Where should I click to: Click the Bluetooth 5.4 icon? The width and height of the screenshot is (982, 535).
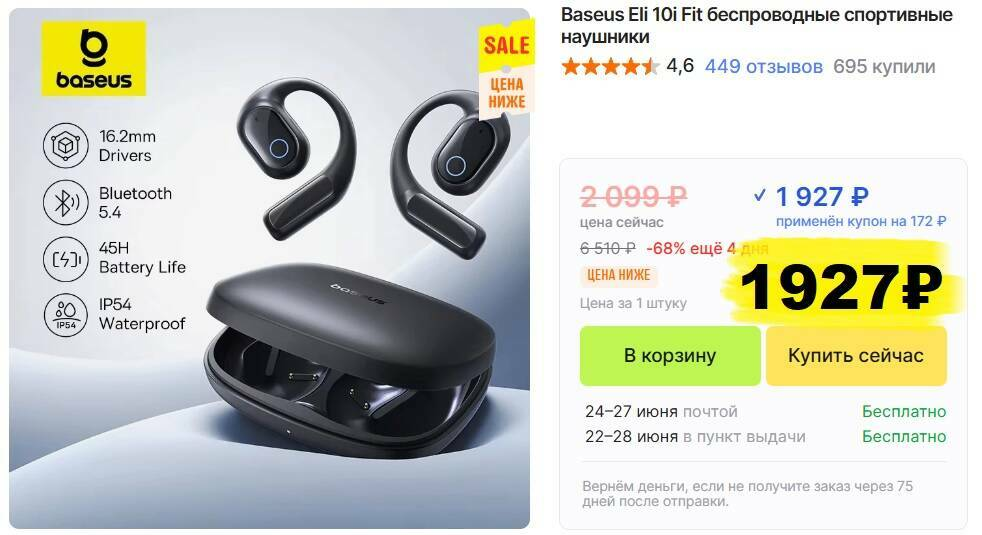66,202
